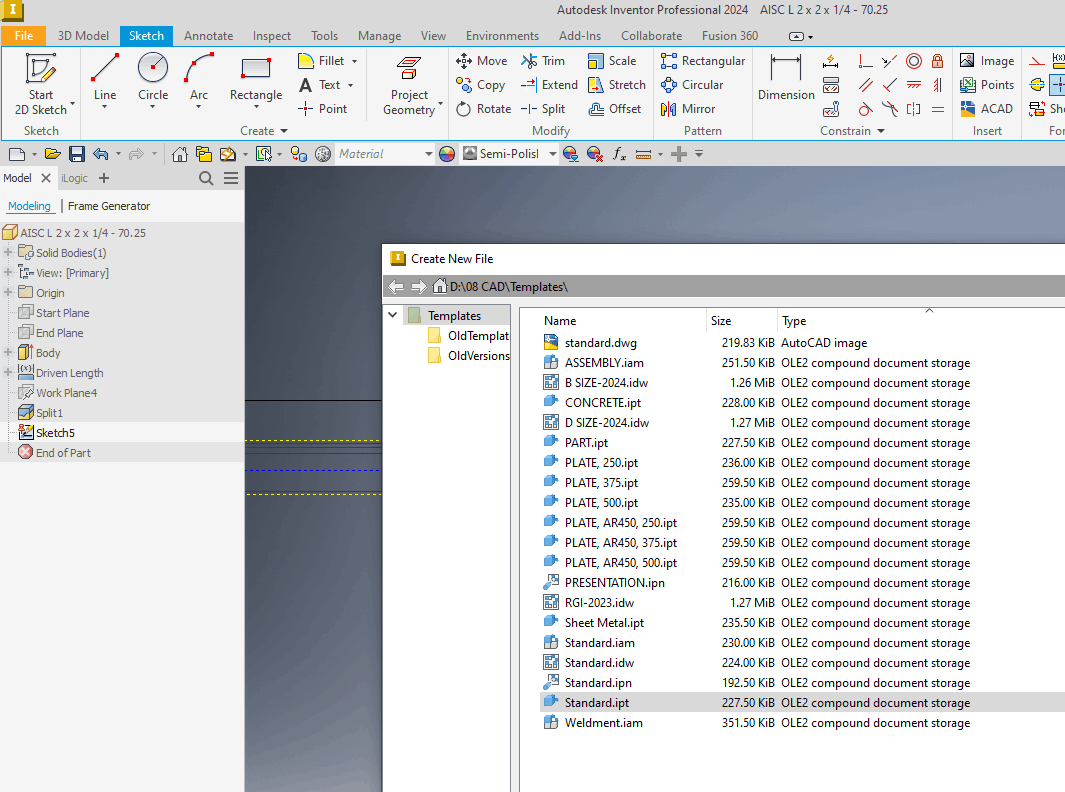Activate the Fillet tool

click(x=321, y=60)
